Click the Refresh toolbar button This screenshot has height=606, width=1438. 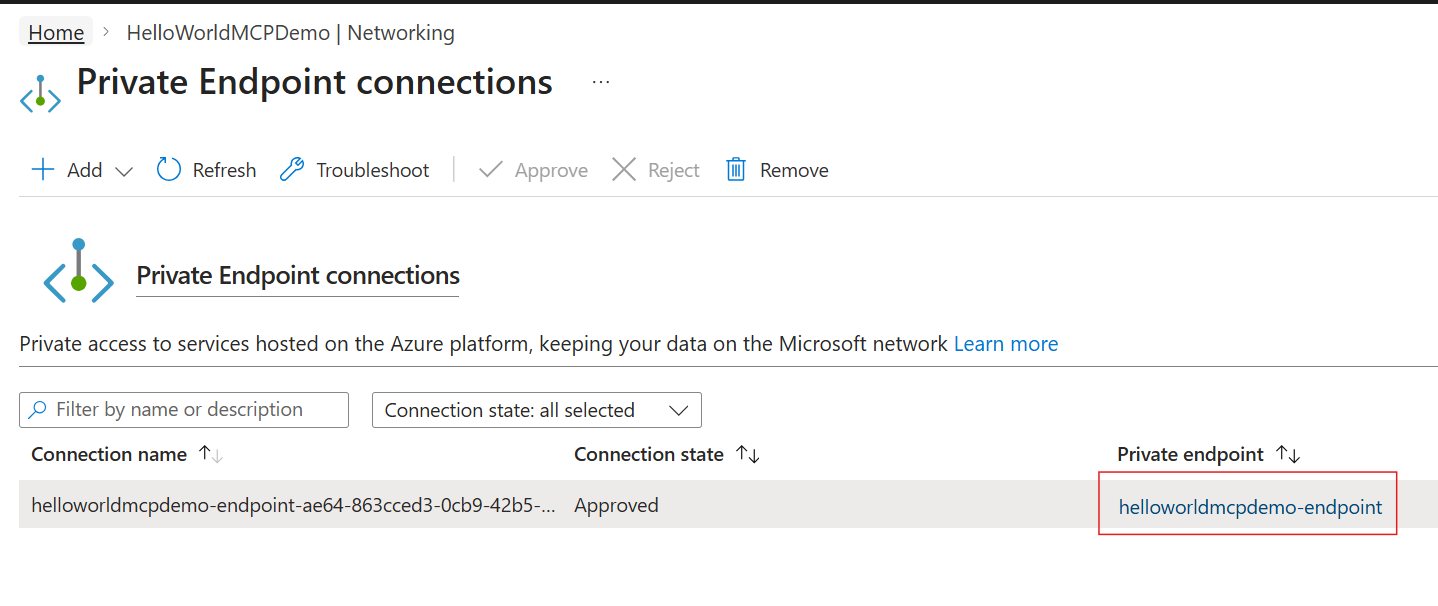pyautogui.click(x=207, y=170)
